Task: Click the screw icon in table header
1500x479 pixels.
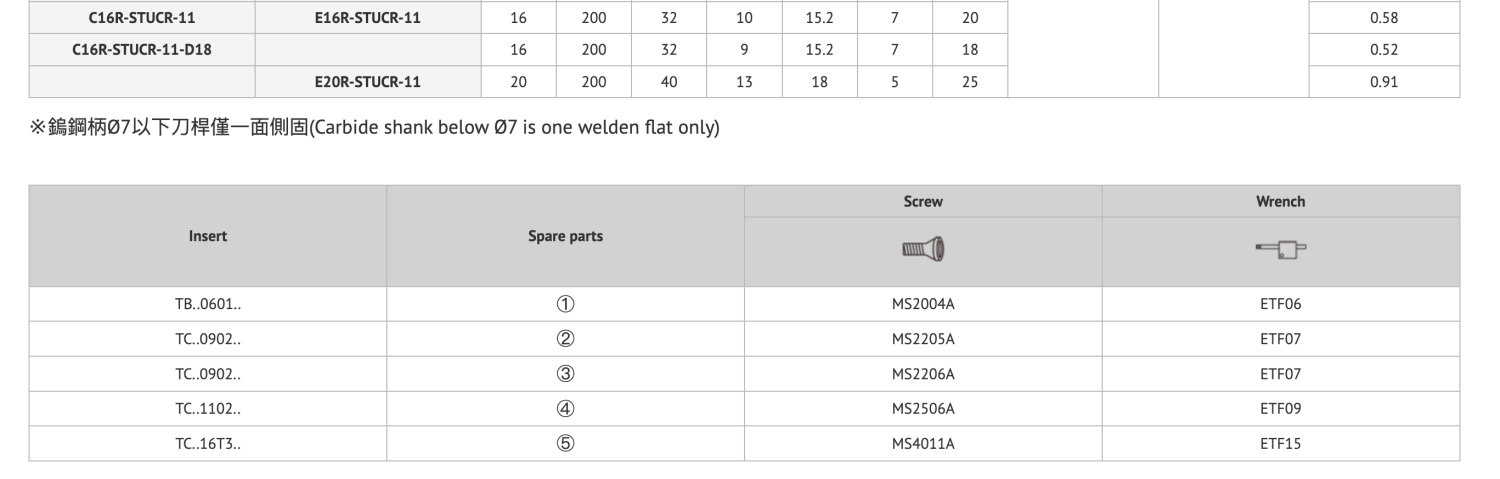Action: pyautogui.click(x=923, y=247)
